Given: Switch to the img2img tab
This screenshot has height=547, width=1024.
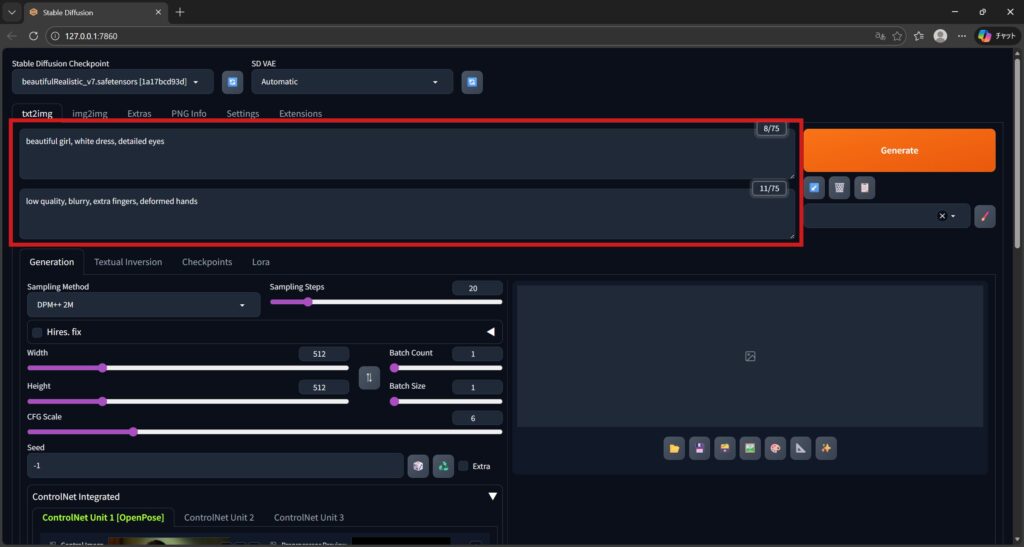Looking at the screenshot, I should tap(90, 114).
